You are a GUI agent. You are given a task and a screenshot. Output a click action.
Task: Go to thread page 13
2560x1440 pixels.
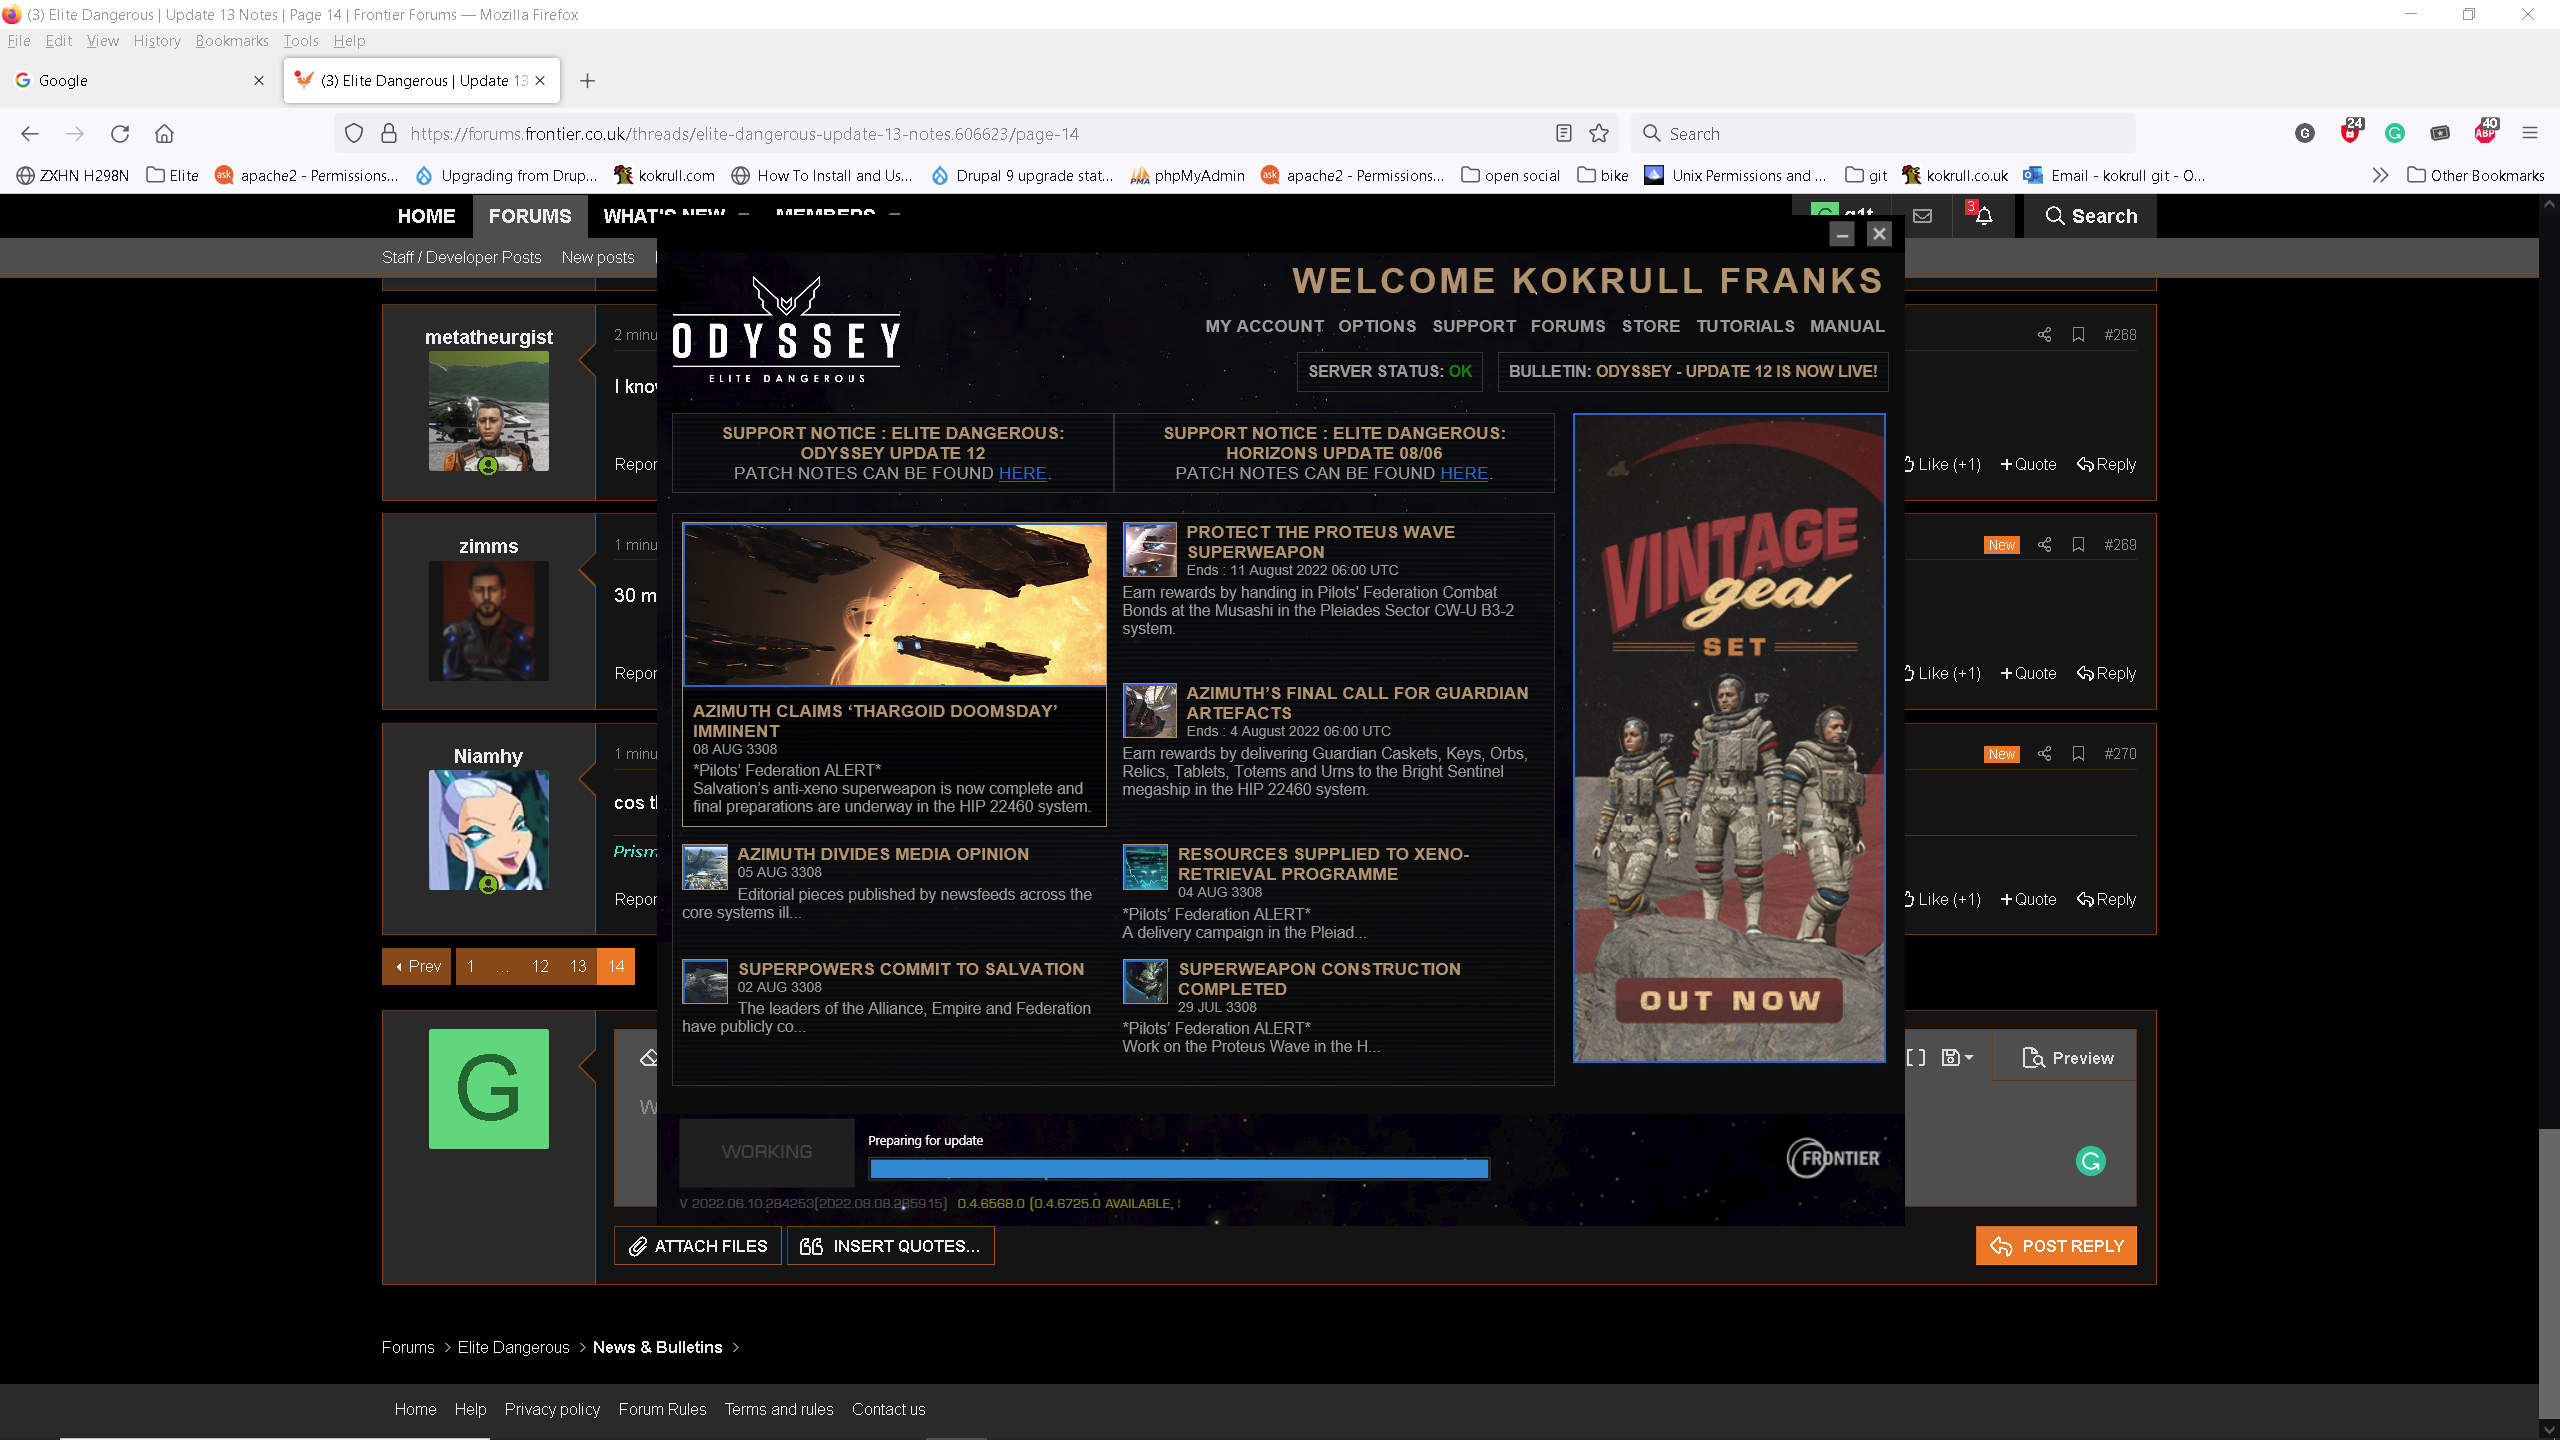578,966
